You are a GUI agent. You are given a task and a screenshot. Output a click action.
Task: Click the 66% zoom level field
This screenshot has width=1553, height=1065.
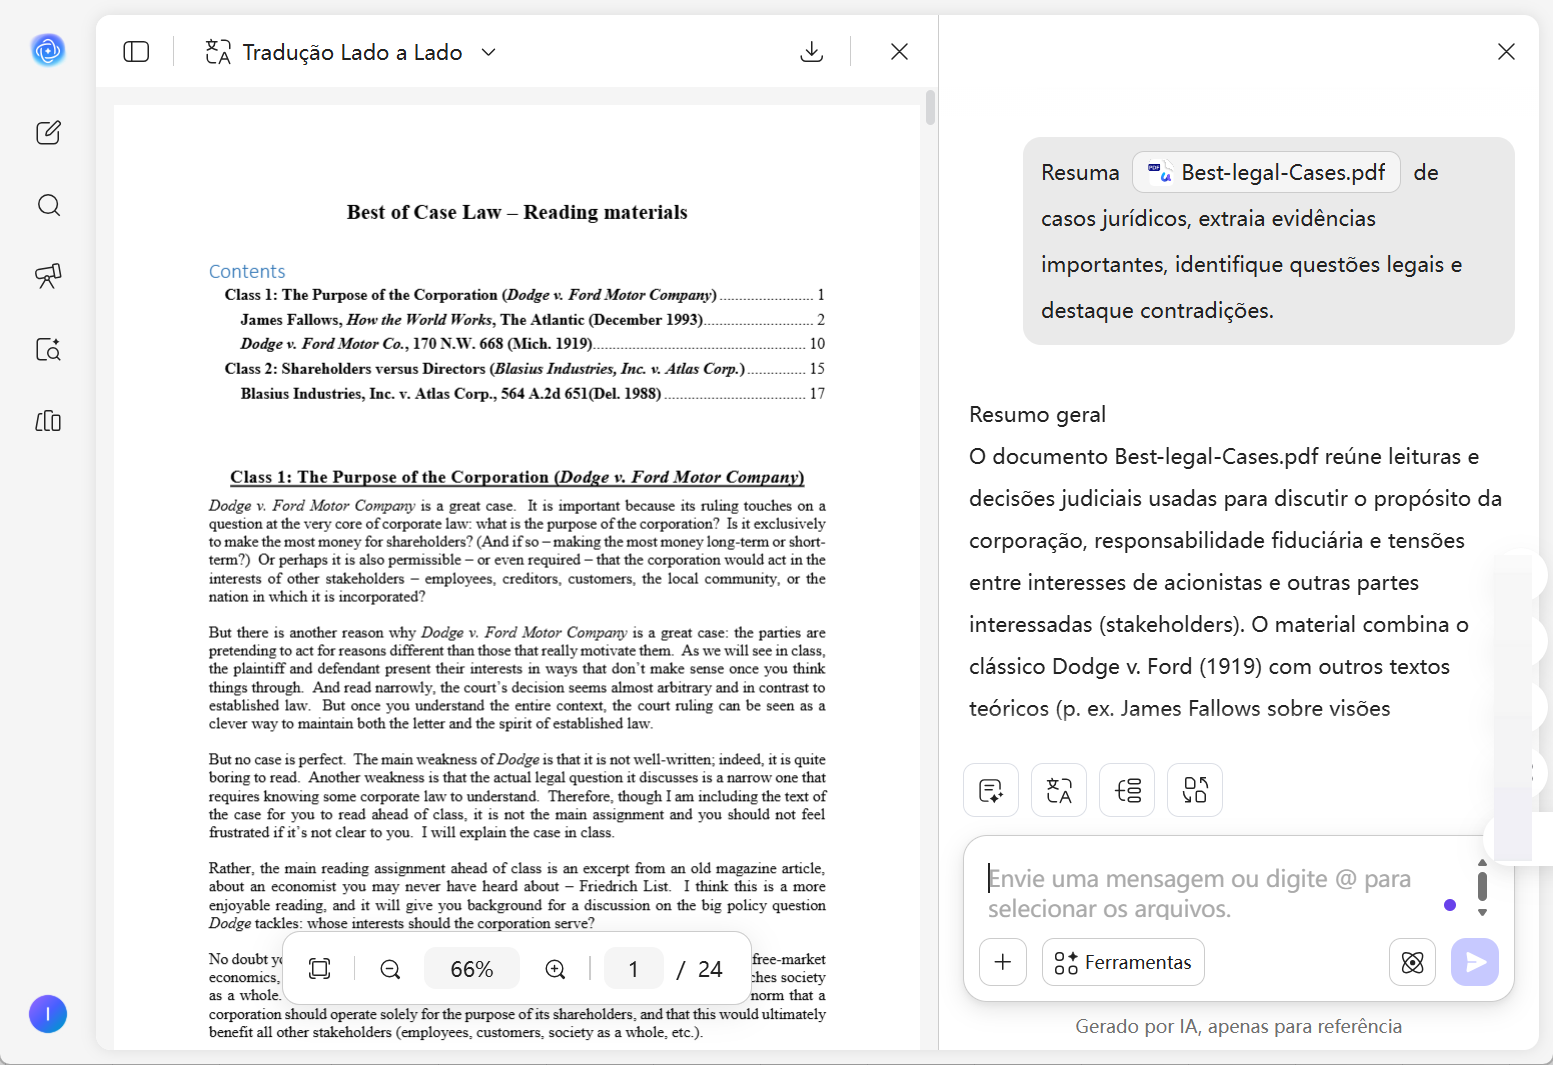[x=472, y=969]
